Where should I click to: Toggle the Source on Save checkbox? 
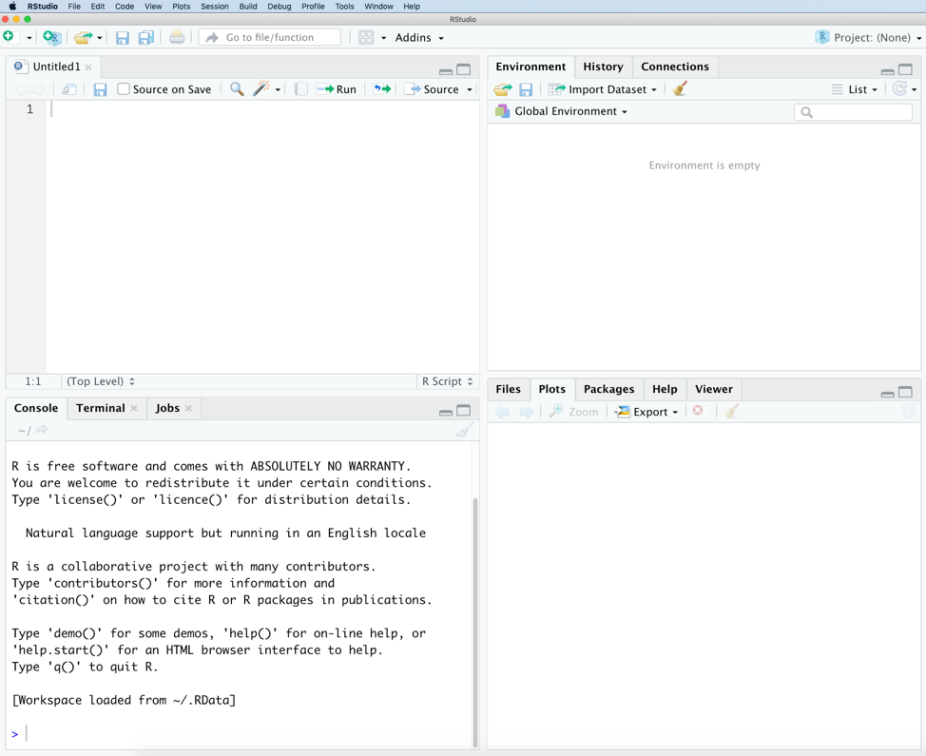(123, 89)
